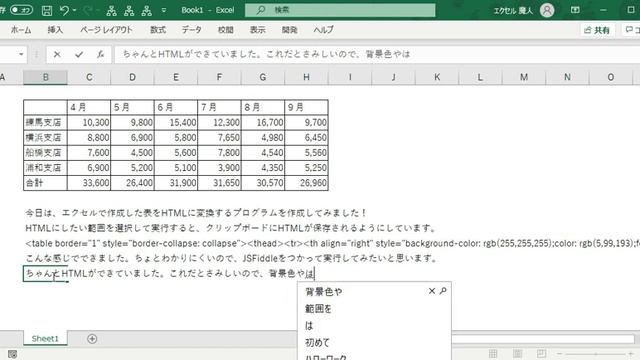This screenshot has height=360, width=640.
Task: Open the 数式 ribbon tab
Action: click(158, 30)
